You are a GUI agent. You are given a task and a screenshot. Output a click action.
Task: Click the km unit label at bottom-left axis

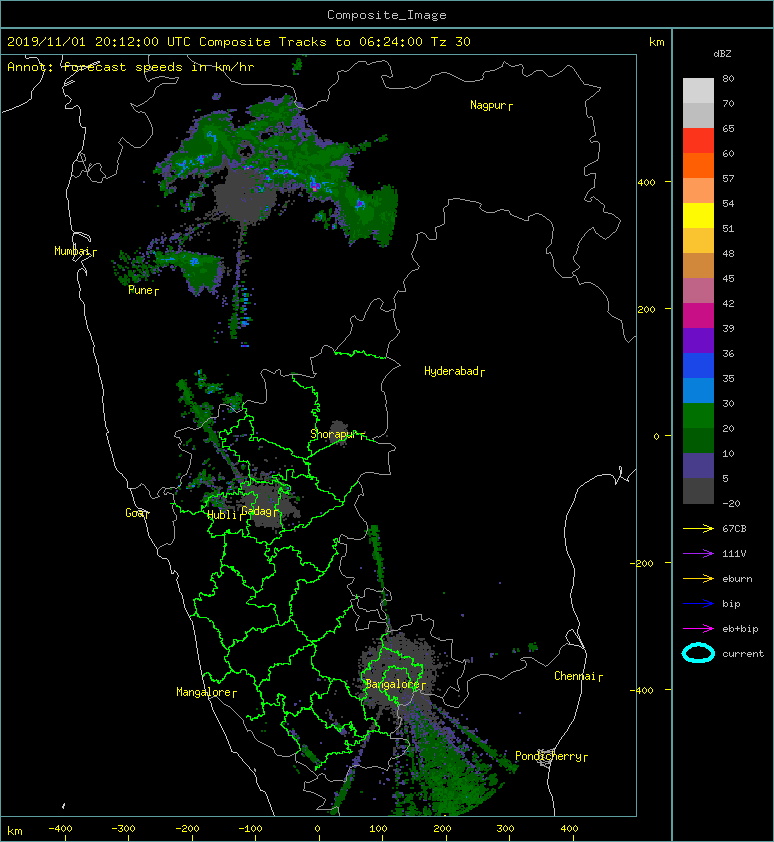[15, 831]
